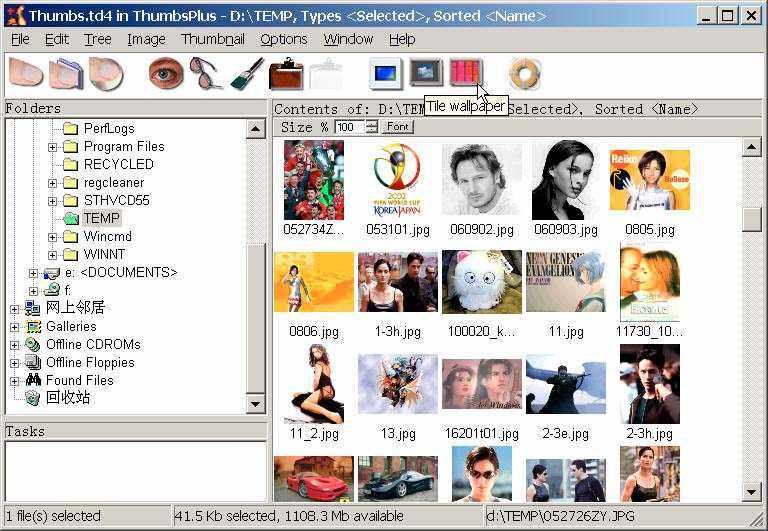Click the stacked thumbnails toolbar icon
Viewport: 768px width, 531px height.
(x=66, y=73)
